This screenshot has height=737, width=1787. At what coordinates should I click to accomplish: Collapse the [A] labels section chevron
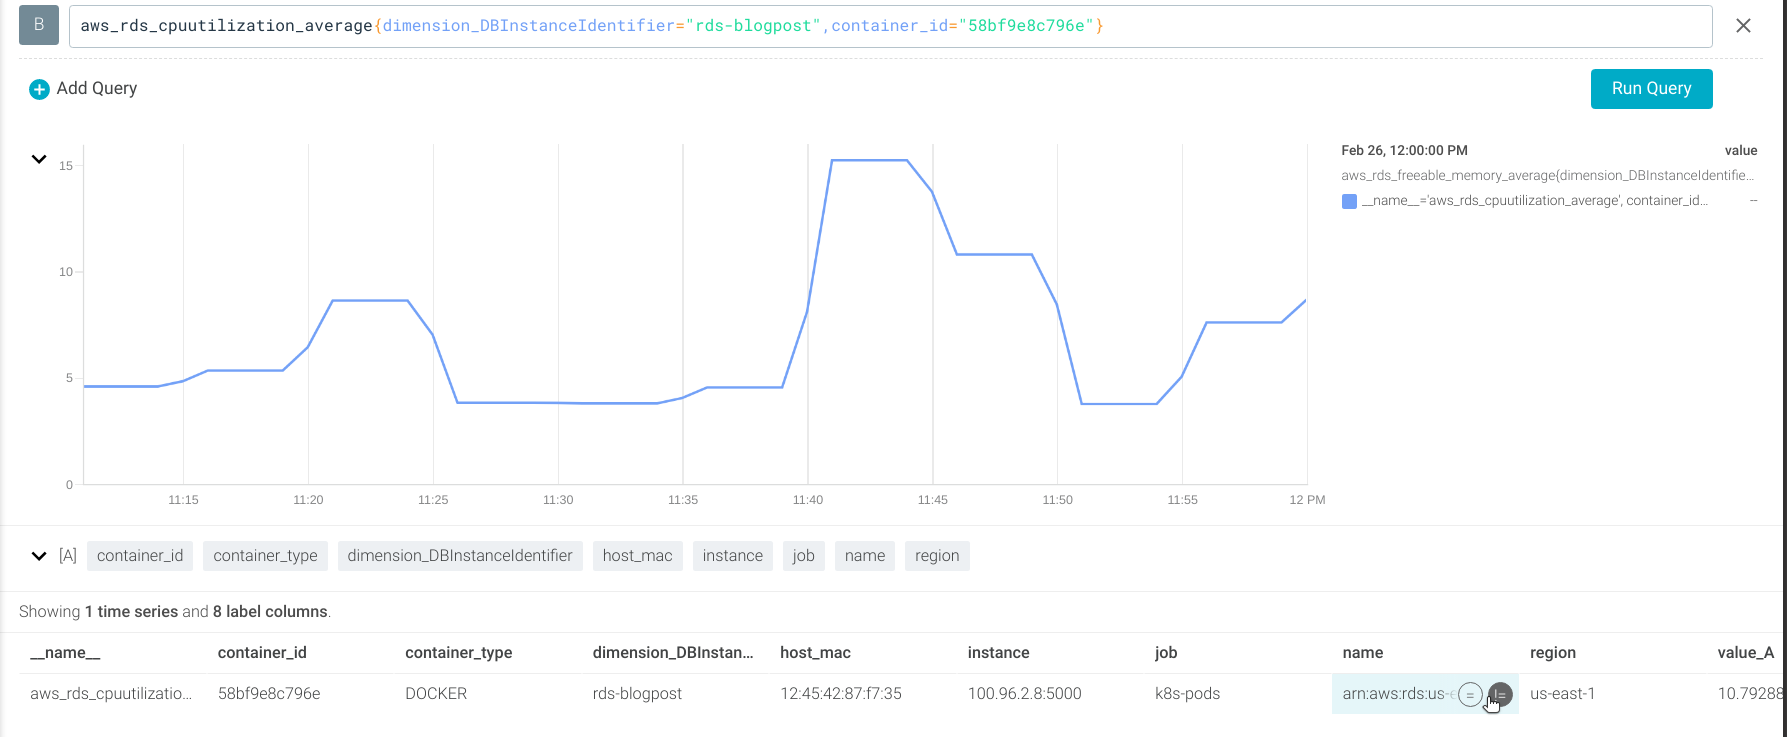click(39, 556)
